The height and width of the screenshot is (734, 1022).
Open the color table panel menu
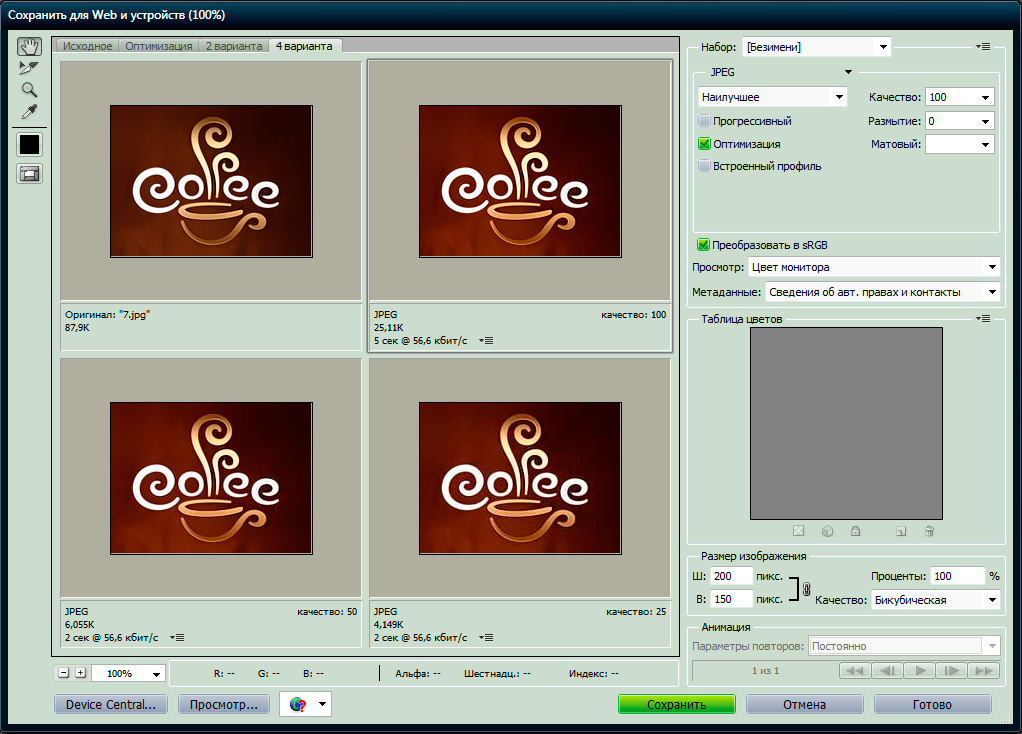[x=984, y=319]
